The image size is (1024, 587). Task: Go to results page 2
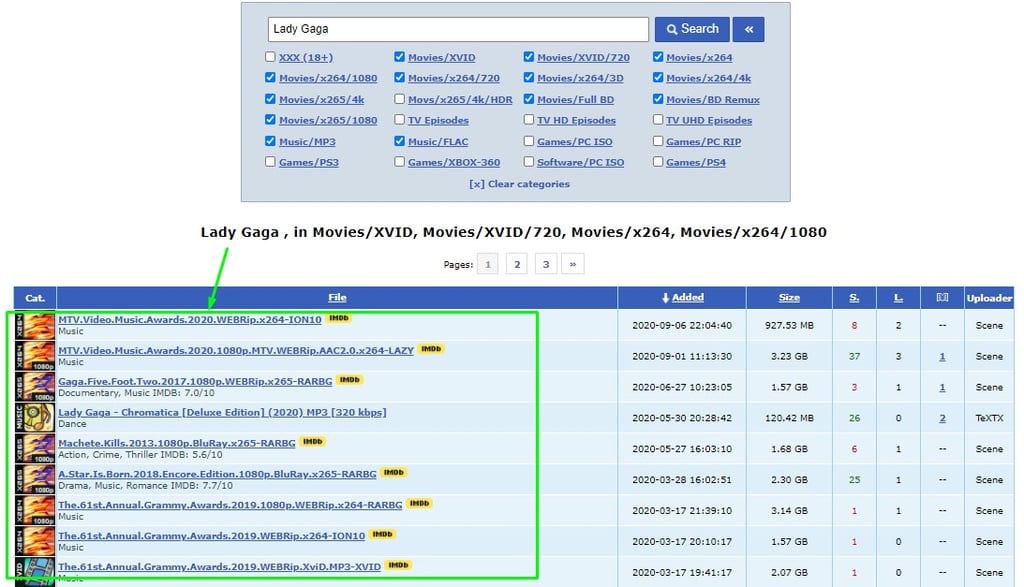(x=517, y=264)
